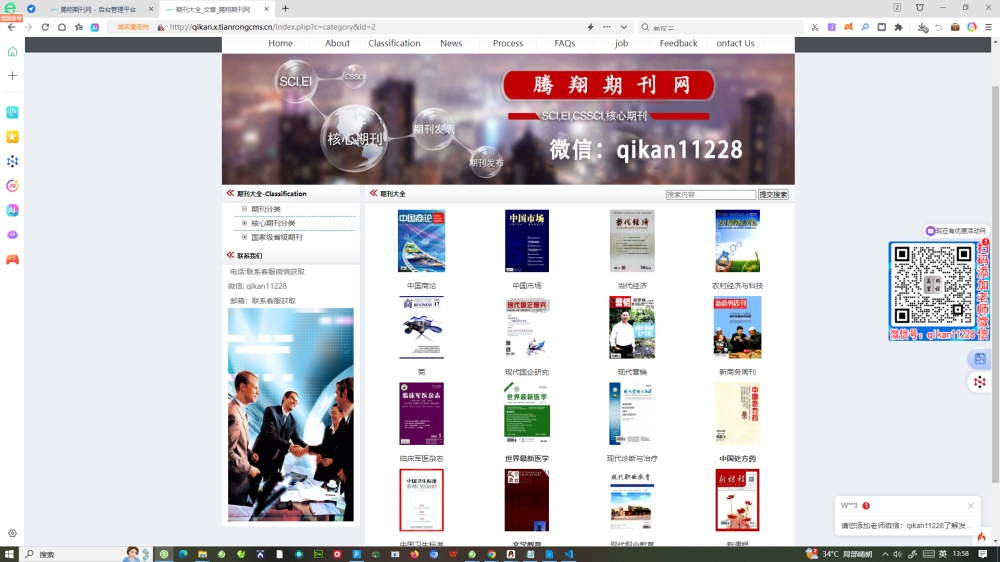
Task: Click the 搜索内容 search input field
Action: pyautogui.click(x=710, y=195)
